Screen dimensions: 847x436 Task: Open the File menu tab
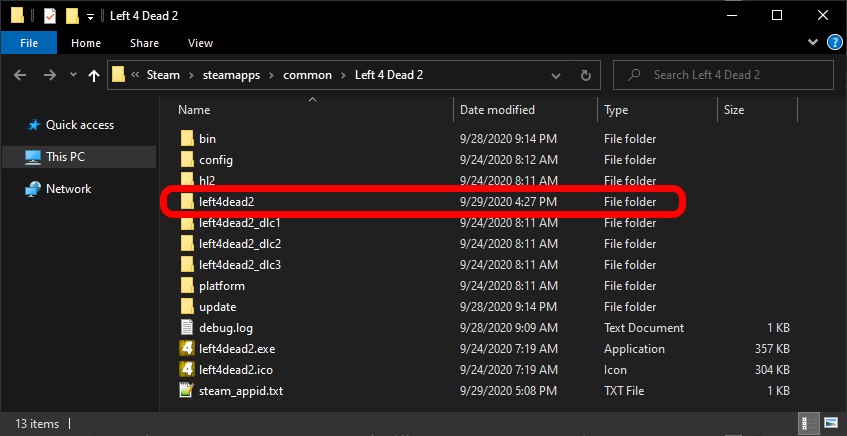tap(29, 43)
